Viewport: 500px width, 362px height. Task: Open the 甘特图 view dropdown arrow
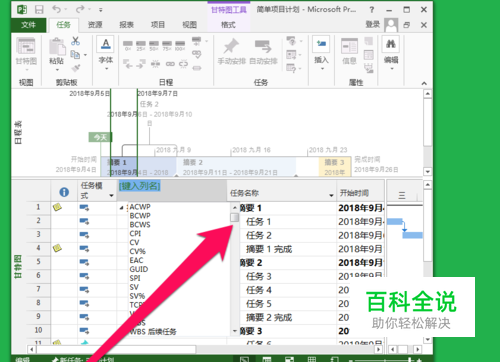coord(26,70)
